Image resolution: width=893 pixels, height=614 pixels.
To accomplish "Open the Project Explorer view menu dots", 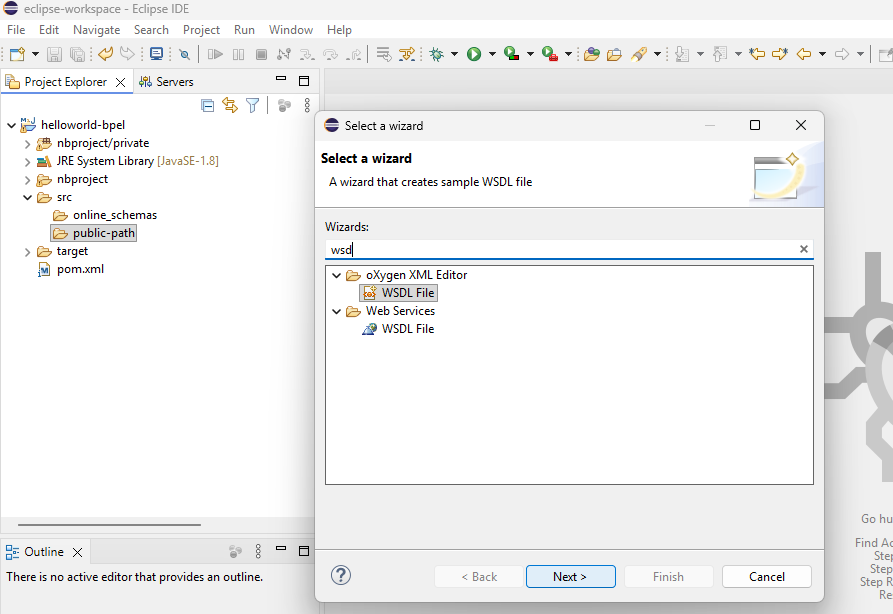I will point(307,105).
